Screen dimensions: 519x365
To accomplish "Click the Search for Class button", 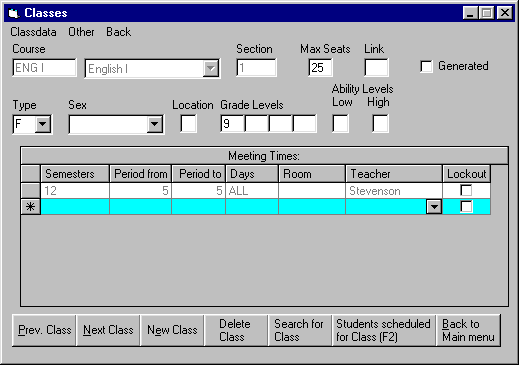I will click(x=300, y=330).
